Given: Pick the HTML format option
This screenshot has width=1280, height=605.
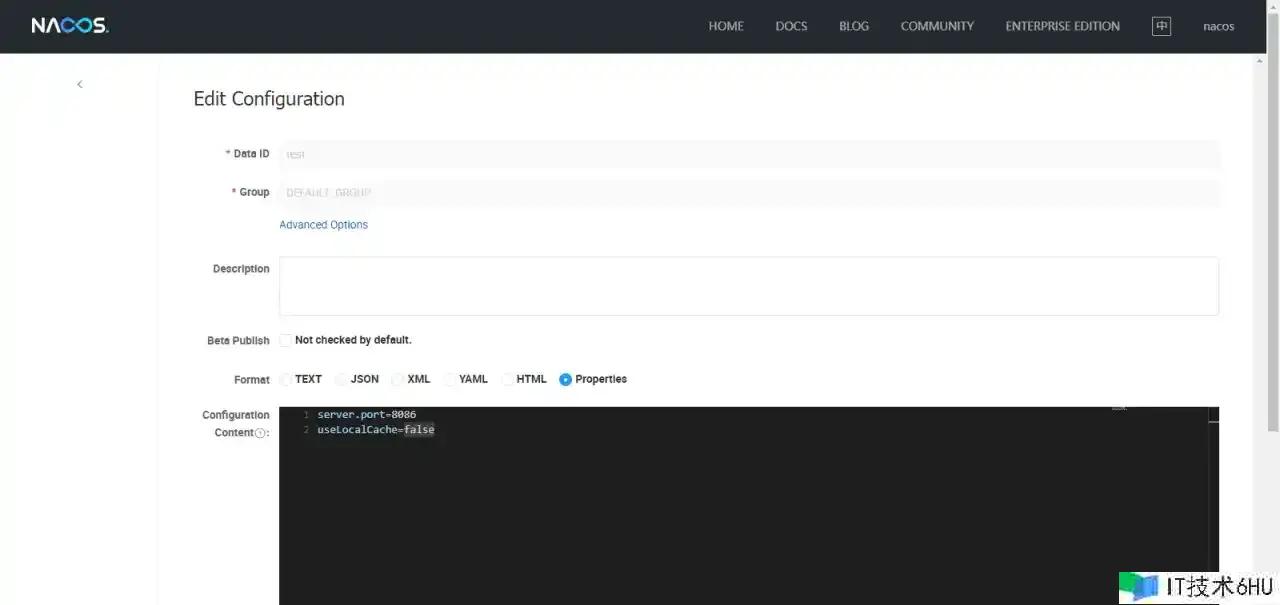Looking at the screenshot, I should point(508,380).
